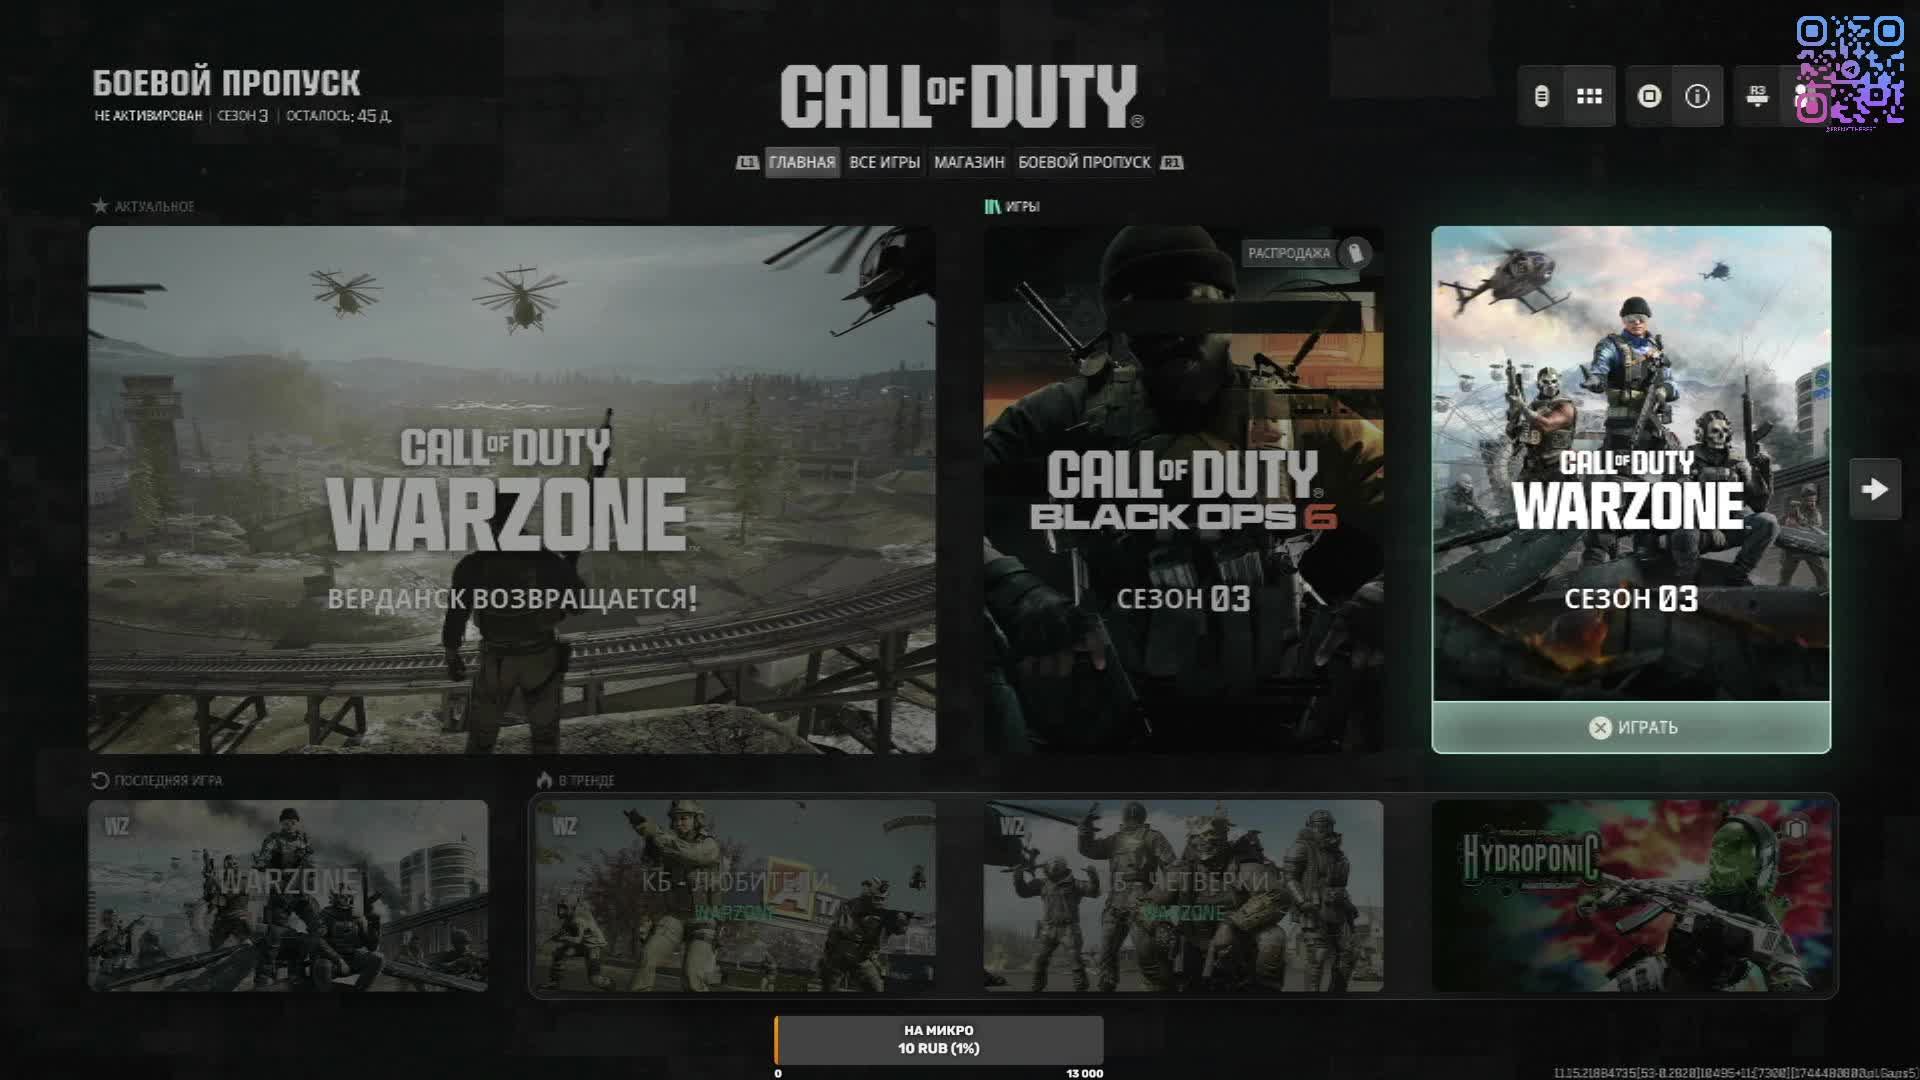The width and height of the screenshot is (1920, 1080).
Task: Click the R3 stick press icon
Action: point(1757,96)
